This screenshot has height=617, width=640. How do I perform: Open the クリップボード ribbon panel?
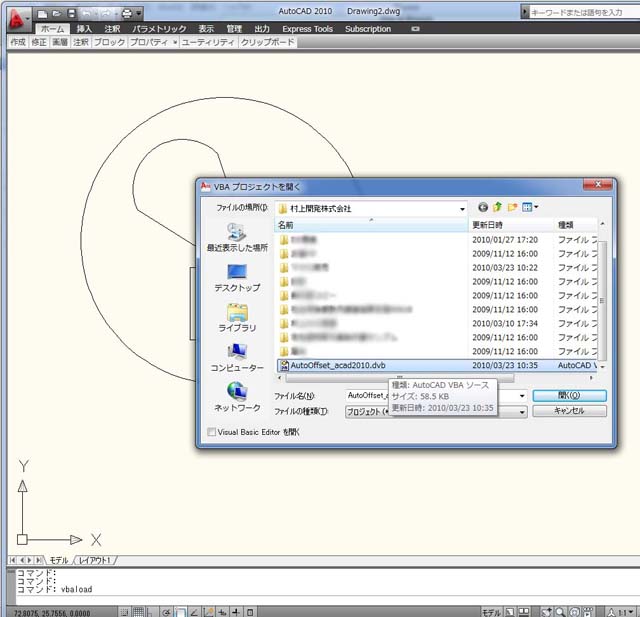(x=267, y=42)
